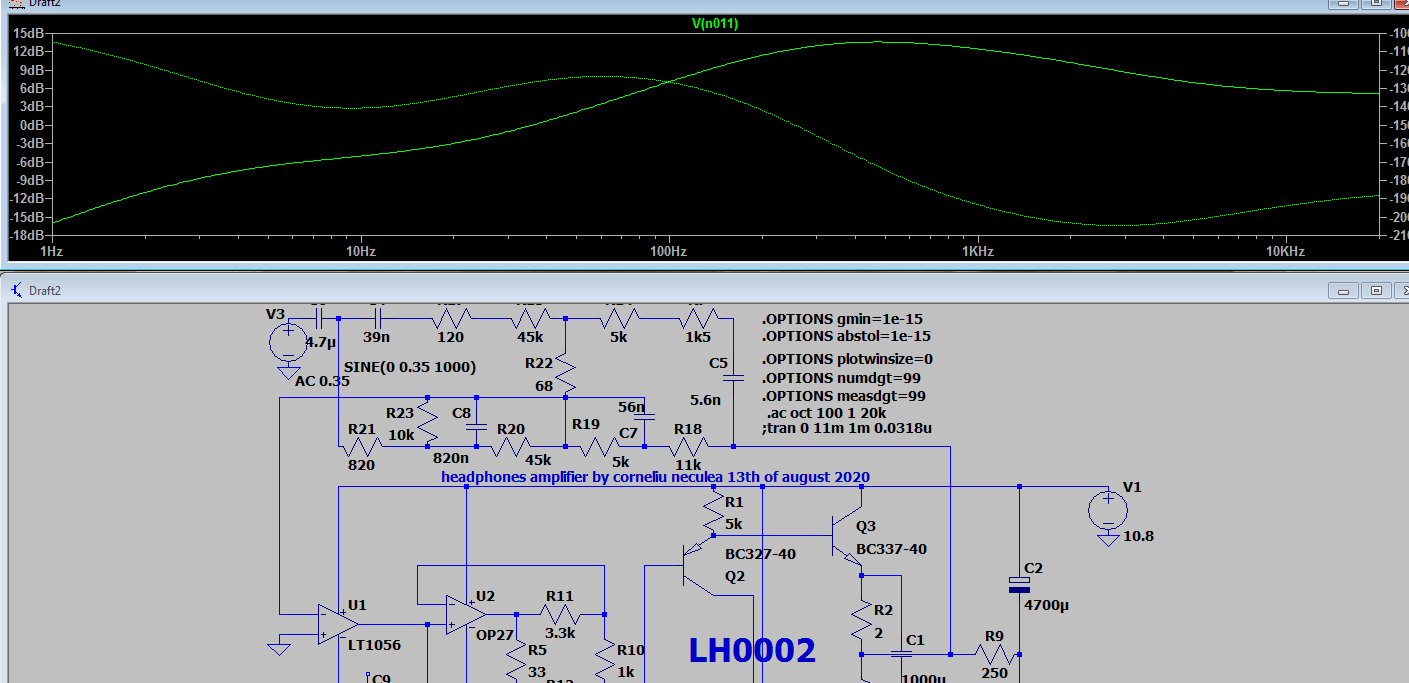This screenshot has height=683, width=1409.
Task: Click the .OPTIONS measdgt=99 directive
Action: (x=843, y=396)
